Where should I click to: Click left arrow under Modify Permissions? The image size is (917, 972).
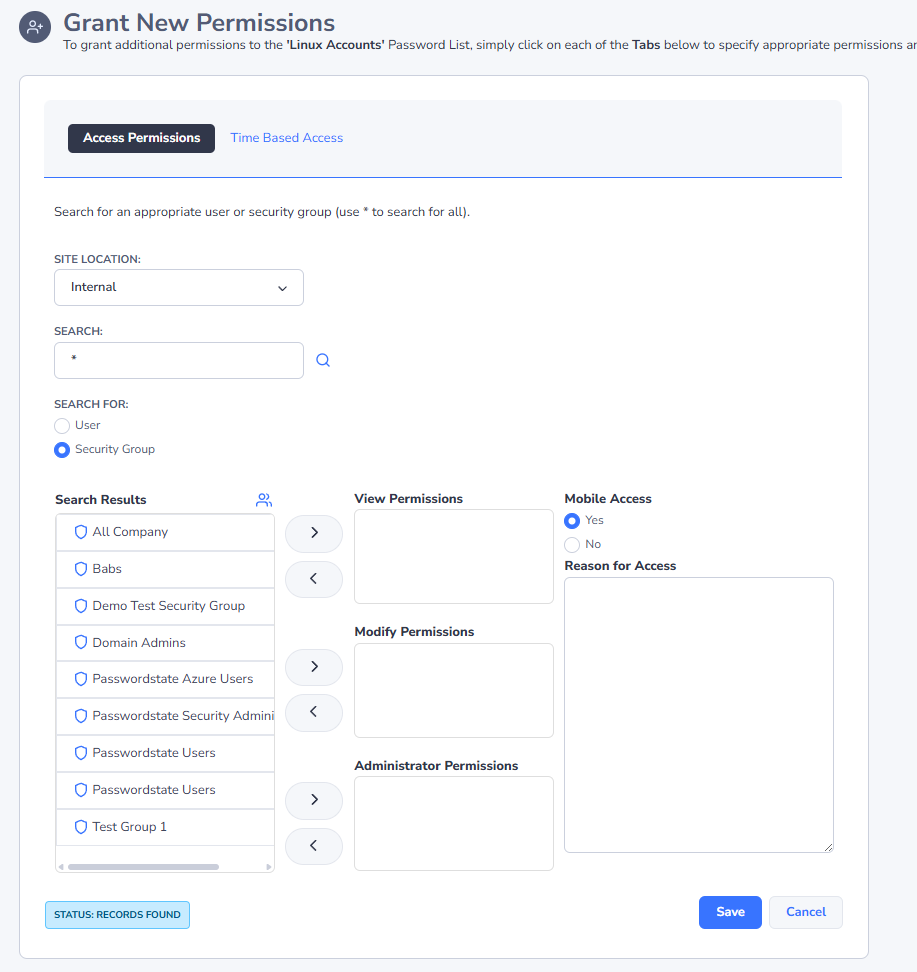(313, 712)
